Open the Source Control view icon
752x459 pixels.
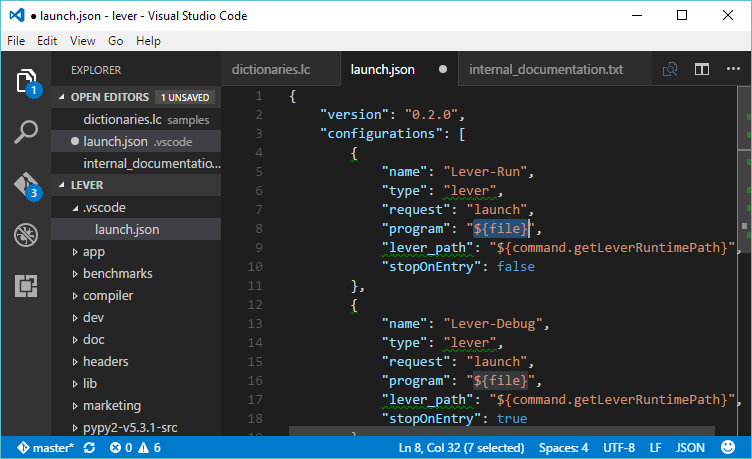tap(26, 184)
